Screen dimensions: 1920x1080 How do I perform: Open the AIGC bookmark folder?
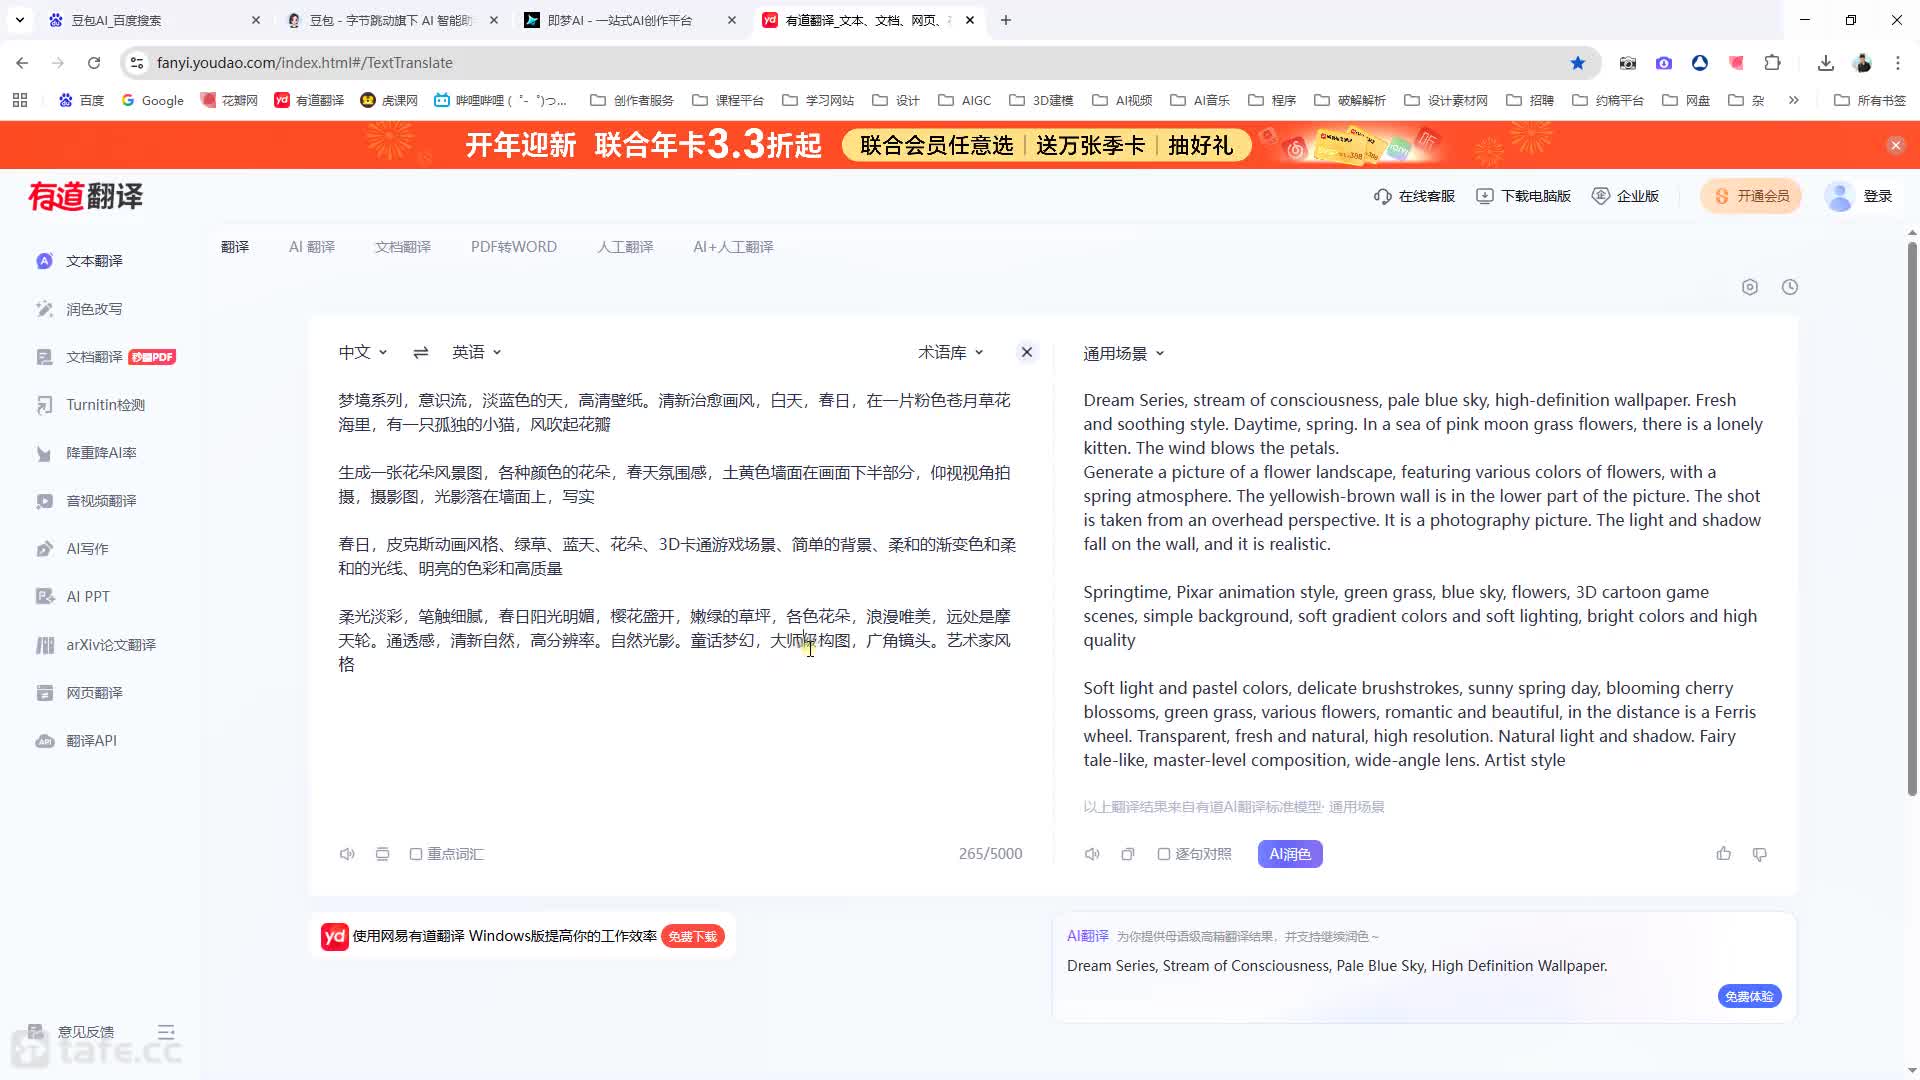[965, 100]
